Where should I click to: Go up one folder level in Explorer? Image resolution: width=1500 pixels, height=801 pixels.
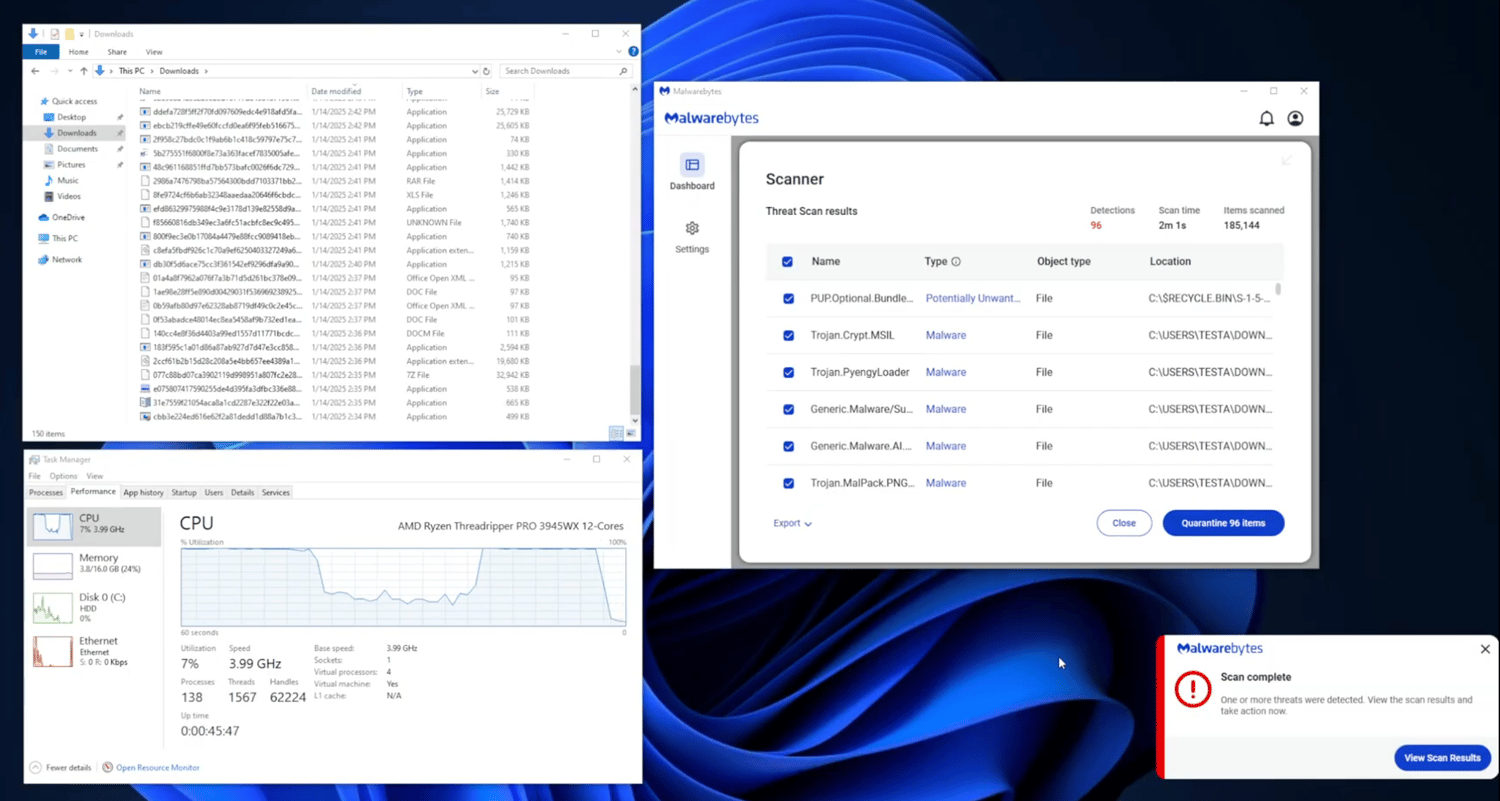coord(84,71)
